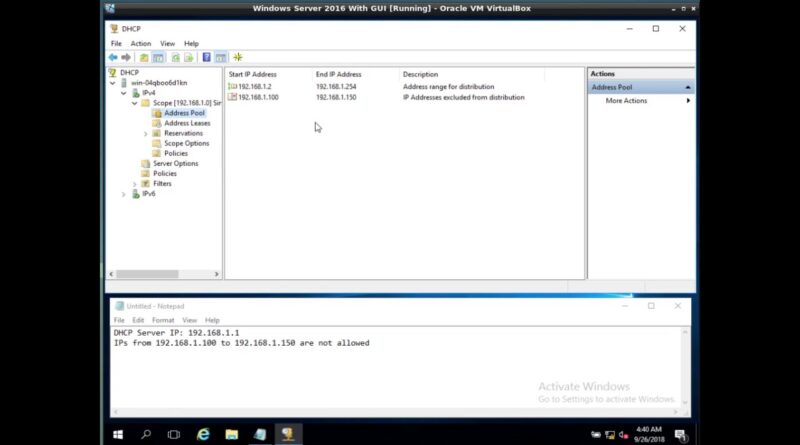Click tree pane horizontal scrollbar thumb
This screenshot has height=445, width=800.
(147, 274)
